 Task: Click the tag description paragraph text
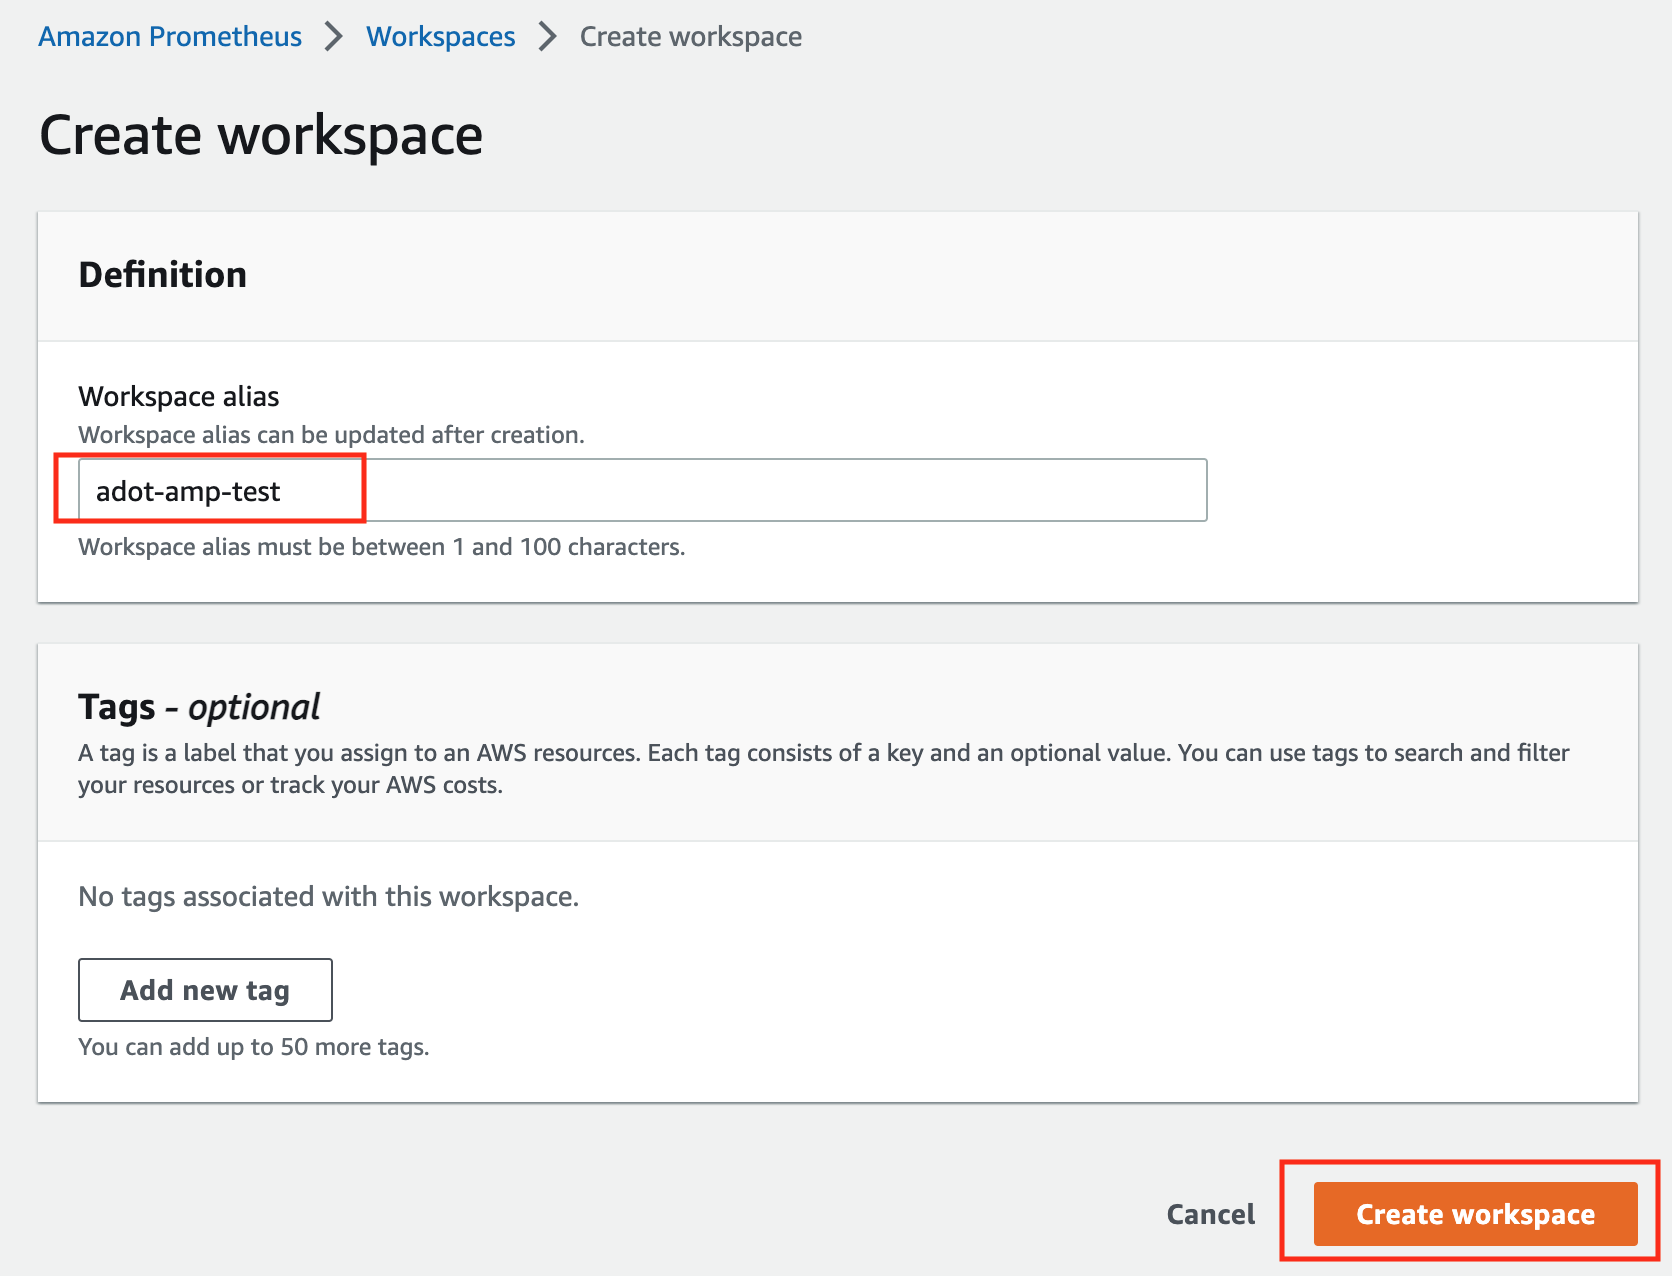[823, 768]
